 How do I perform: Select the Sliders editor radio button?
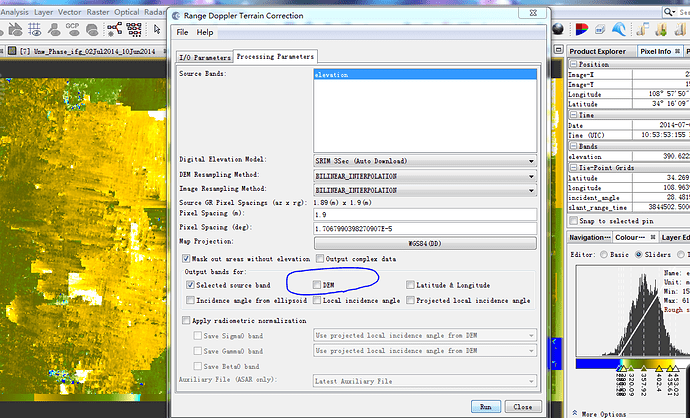point(639,255)
